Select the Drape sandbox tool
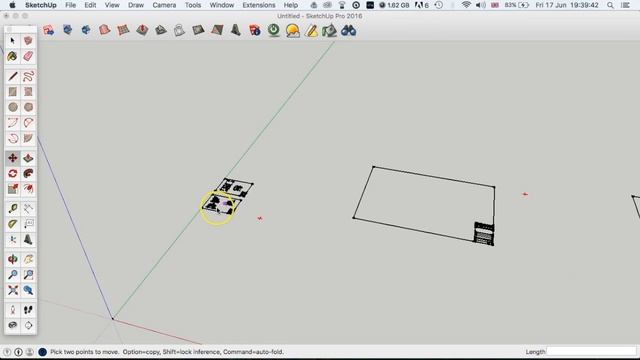The height and width of the screenshot is (360, 640). pyautogui.click(x=180, y=30)
